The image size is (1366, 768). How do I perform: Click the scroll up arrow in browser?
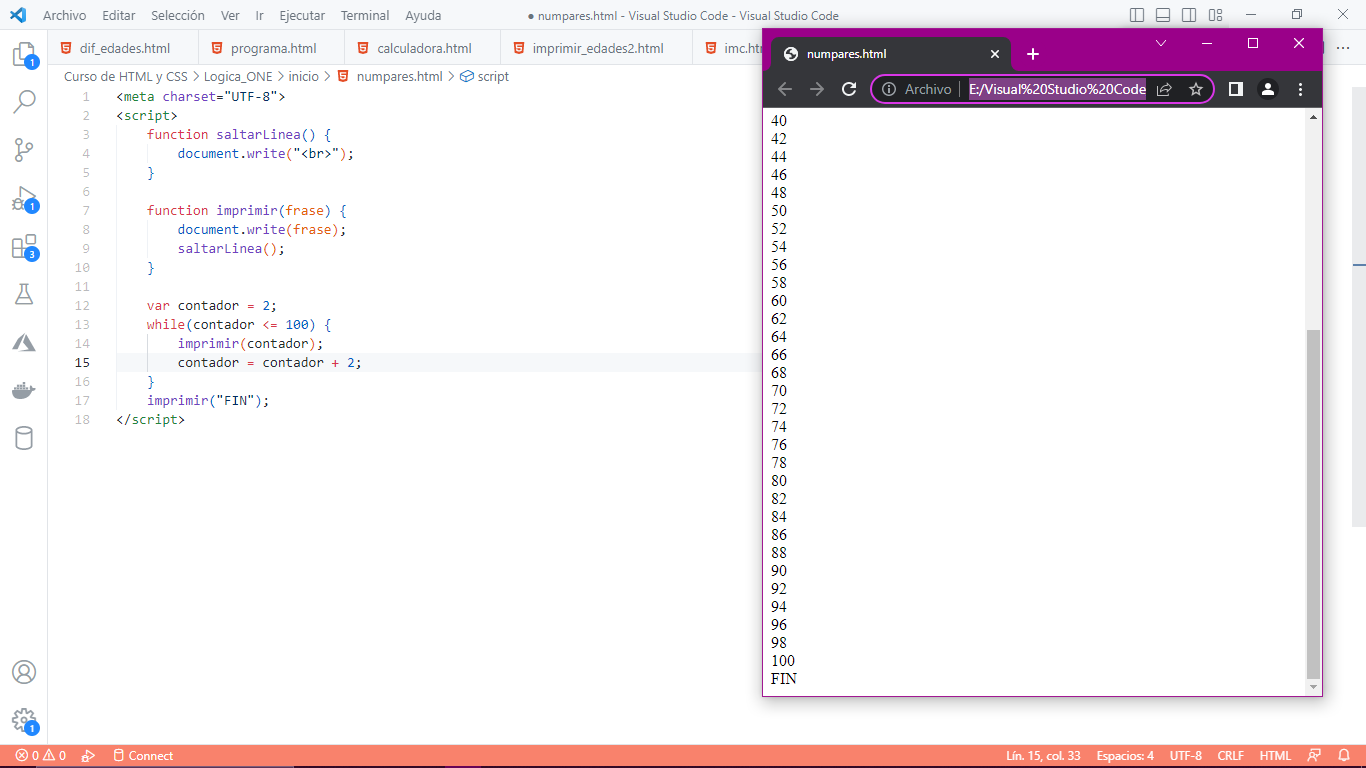1314,117
